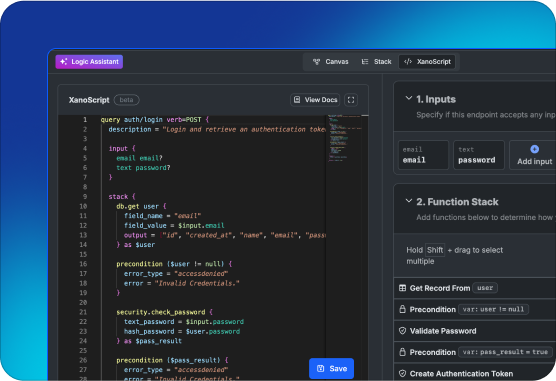The width and height of the screenshot is (556, 381).
Task: Click the user tag in Get Record From
Action: [x=485, y=288]
